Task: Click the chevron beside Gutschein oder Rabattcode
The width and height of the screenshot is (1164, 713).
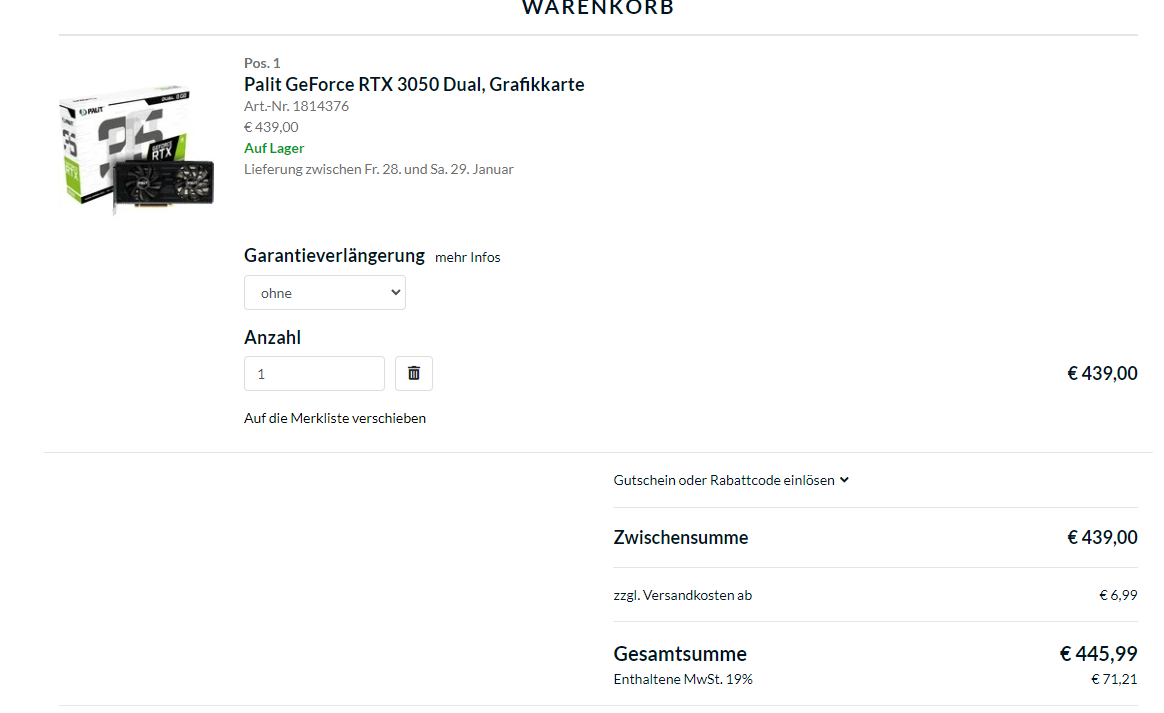Action: (x=844, y=480)
